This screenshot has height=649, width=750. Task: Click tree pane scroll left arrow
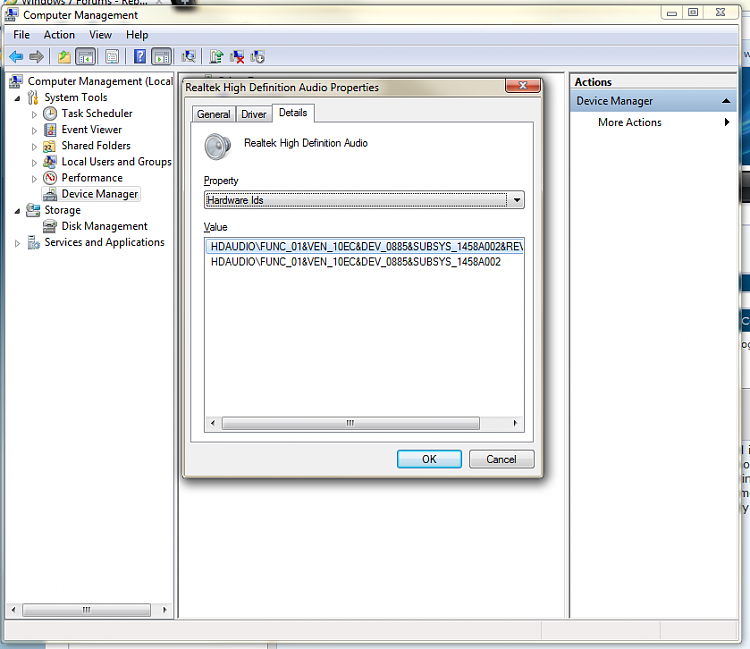[x=13, y=610]
